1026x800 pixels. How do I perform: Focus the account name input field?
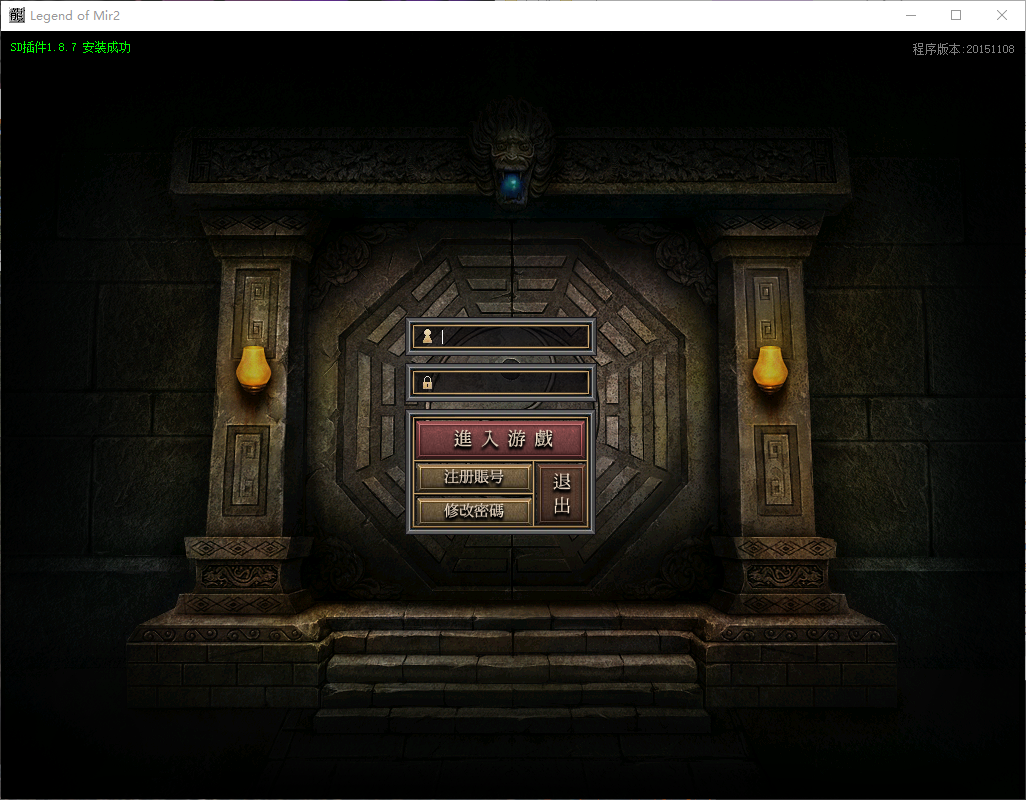(512, 336)
